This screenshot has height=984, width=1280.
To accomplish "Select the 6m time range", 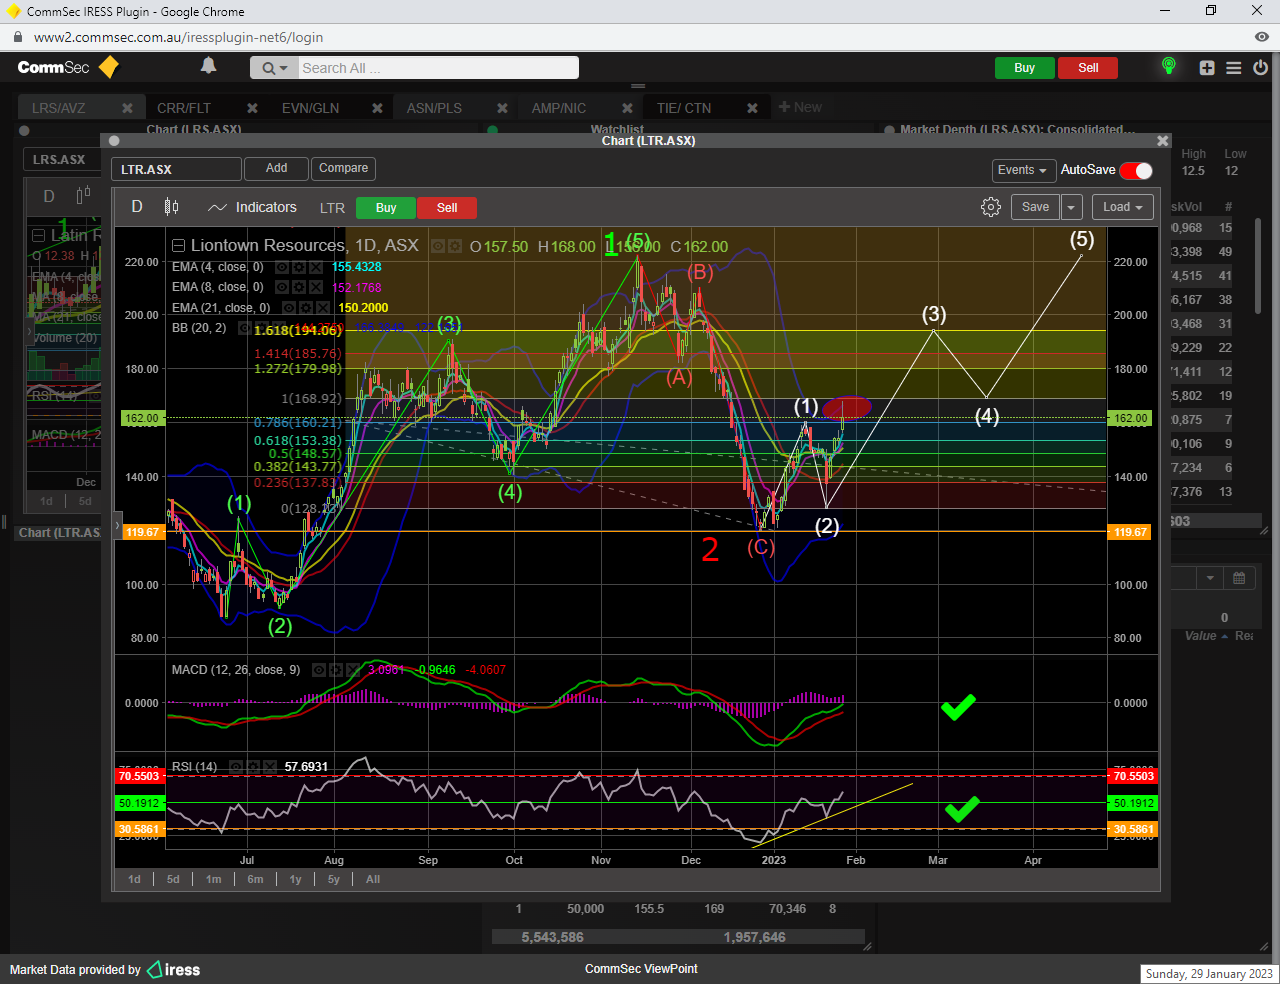I will pyautogui.click(x=255, y=879).
